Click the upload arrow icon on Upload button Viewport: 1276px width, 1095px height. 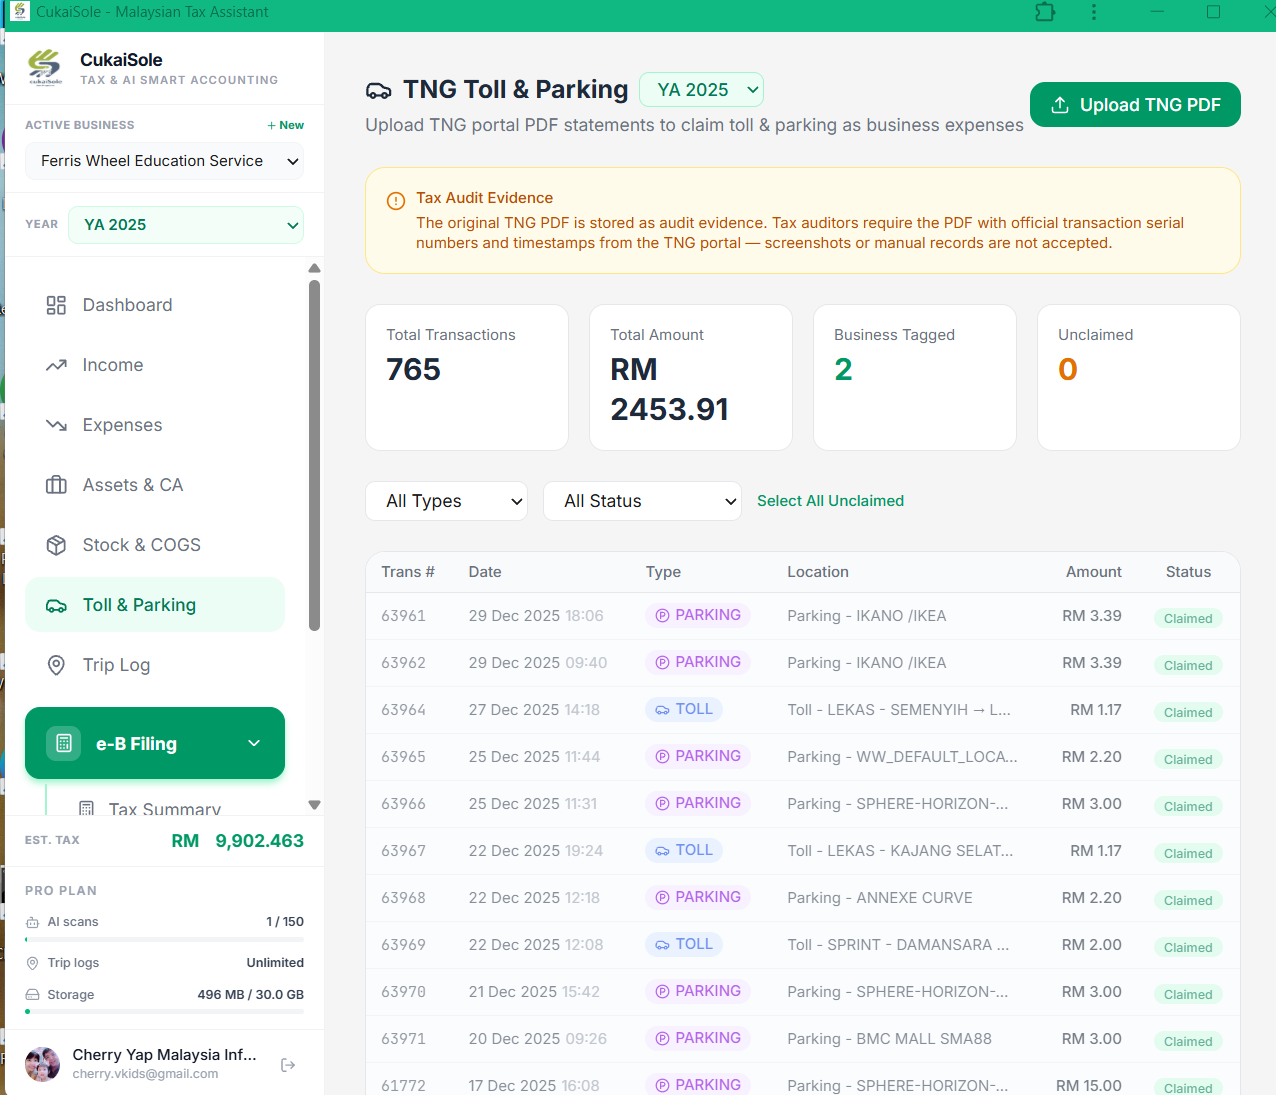[x=1060, y=105]
